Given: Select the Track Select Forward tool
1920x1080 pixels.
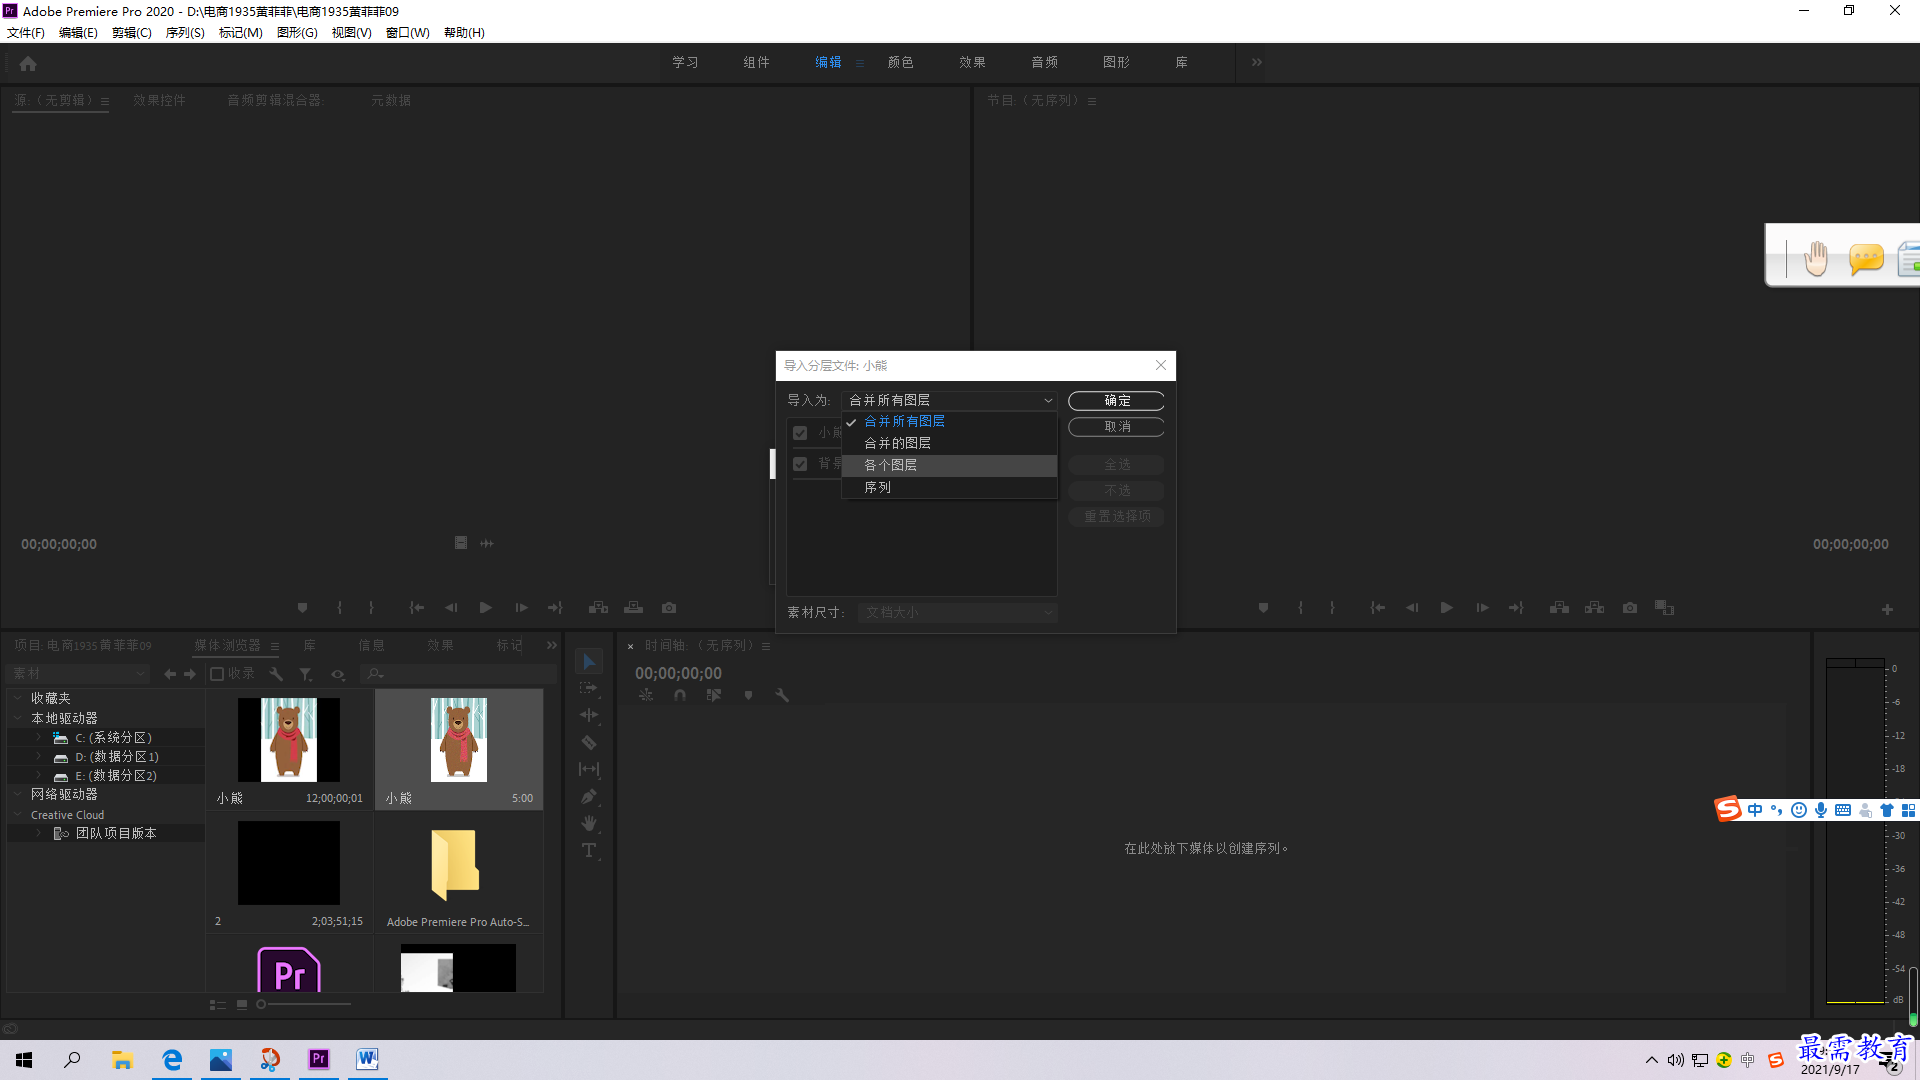Looking at the screenshot, I should pyautogui.click(x=589, y=688).
